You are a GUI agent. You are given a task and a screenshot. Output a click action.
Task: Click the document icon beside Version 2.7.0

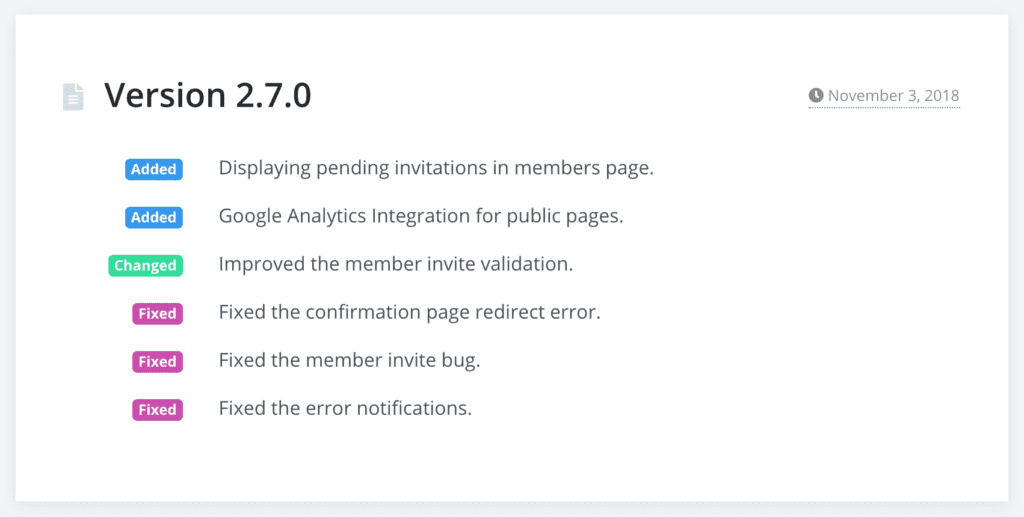point(73,97)
